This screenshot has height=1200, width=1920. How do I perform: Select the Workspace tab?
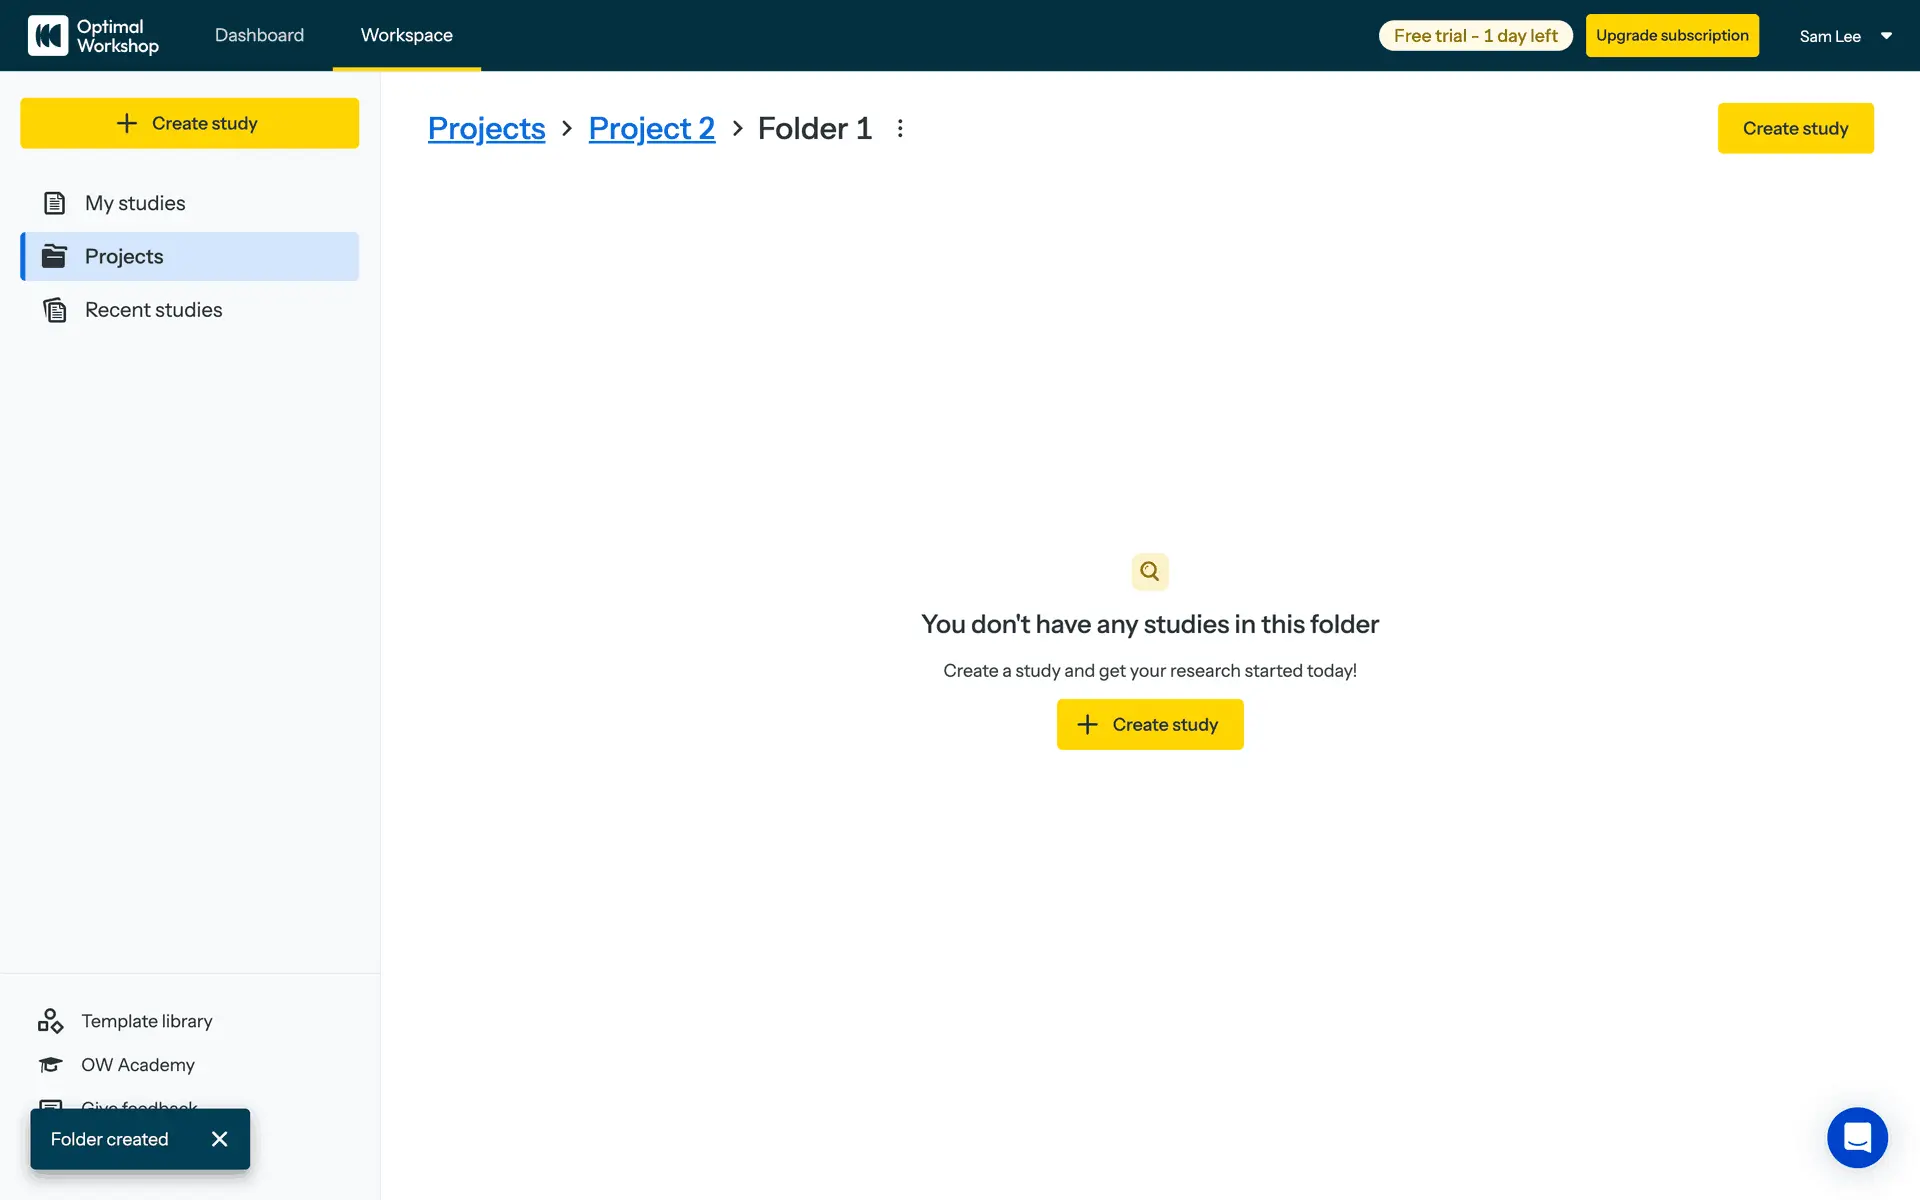coord(406,35)
